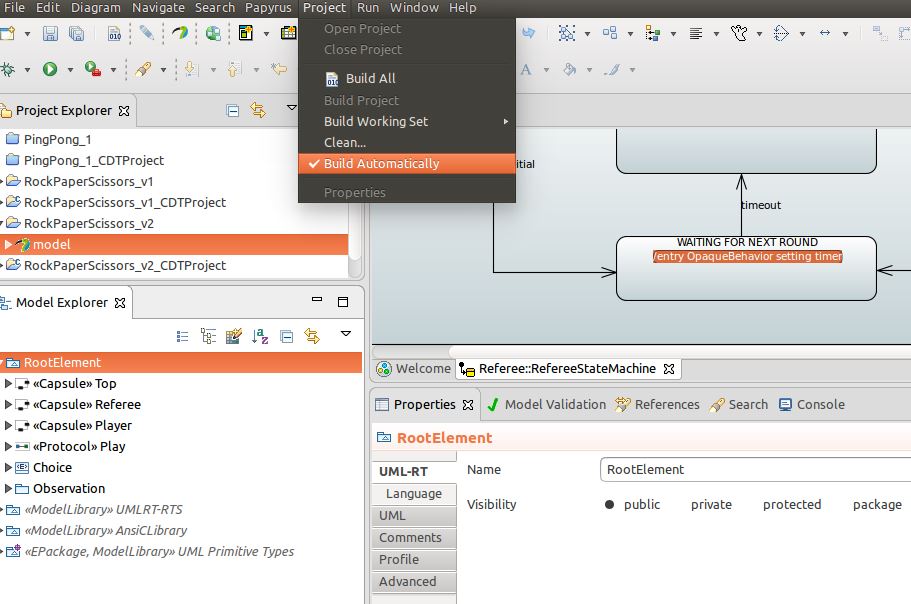Click the Last Edit Location arrow icon
911x604 pixels.
[x=279, y=69]
